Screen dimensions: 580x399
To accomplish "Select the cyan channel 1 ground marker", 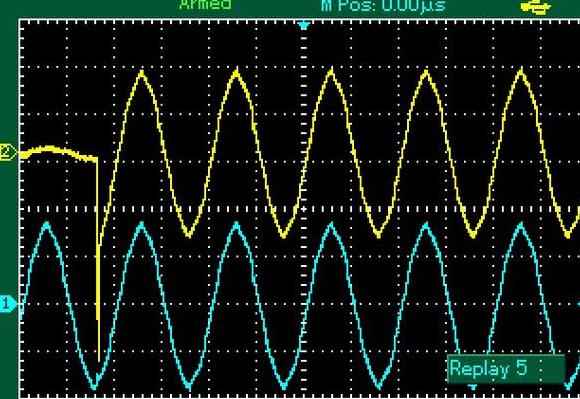I will coord(8,304).
